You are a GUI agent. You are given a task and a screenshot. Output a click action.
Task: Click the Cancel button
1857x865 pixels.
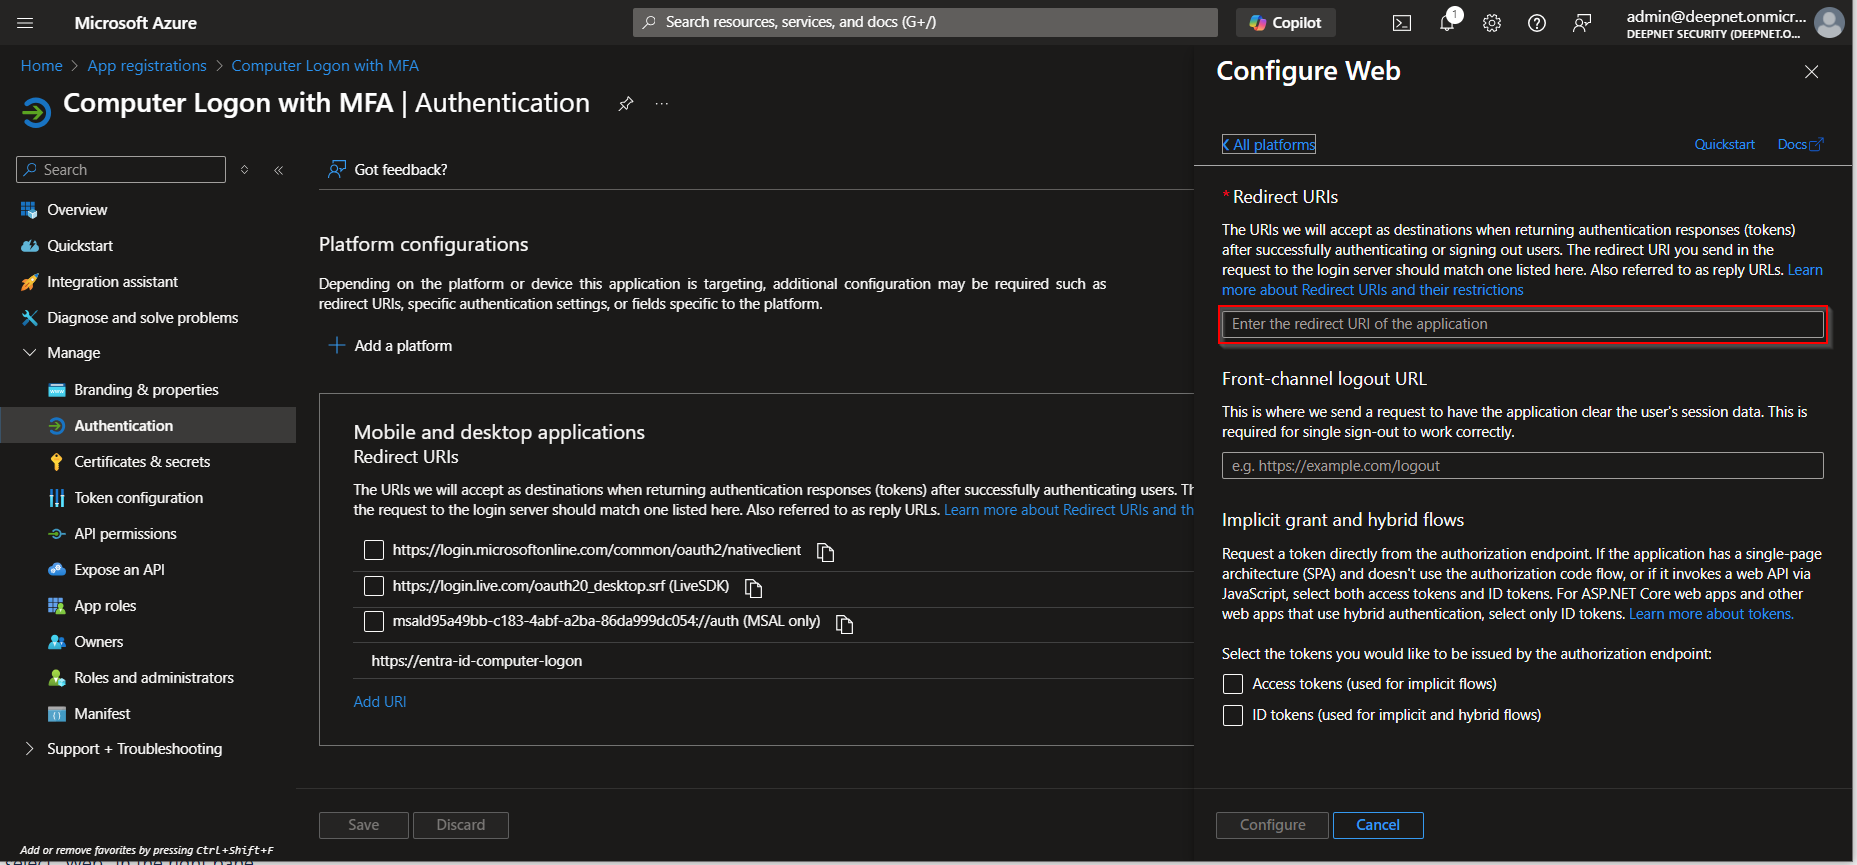(x=1377, y=825)
